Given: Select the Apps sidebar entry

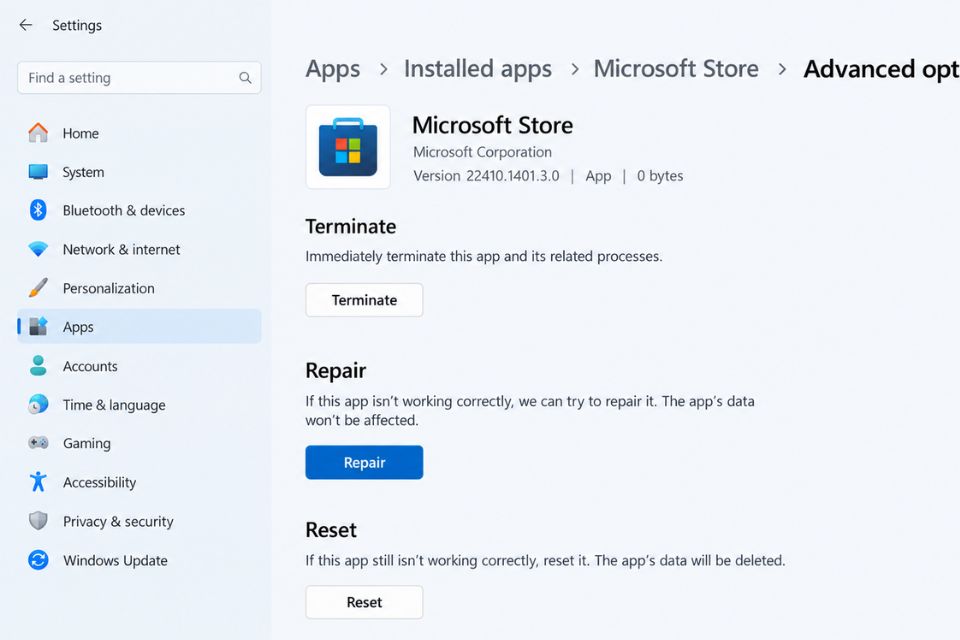Looking at the screenshot, I should click(139, 326).
